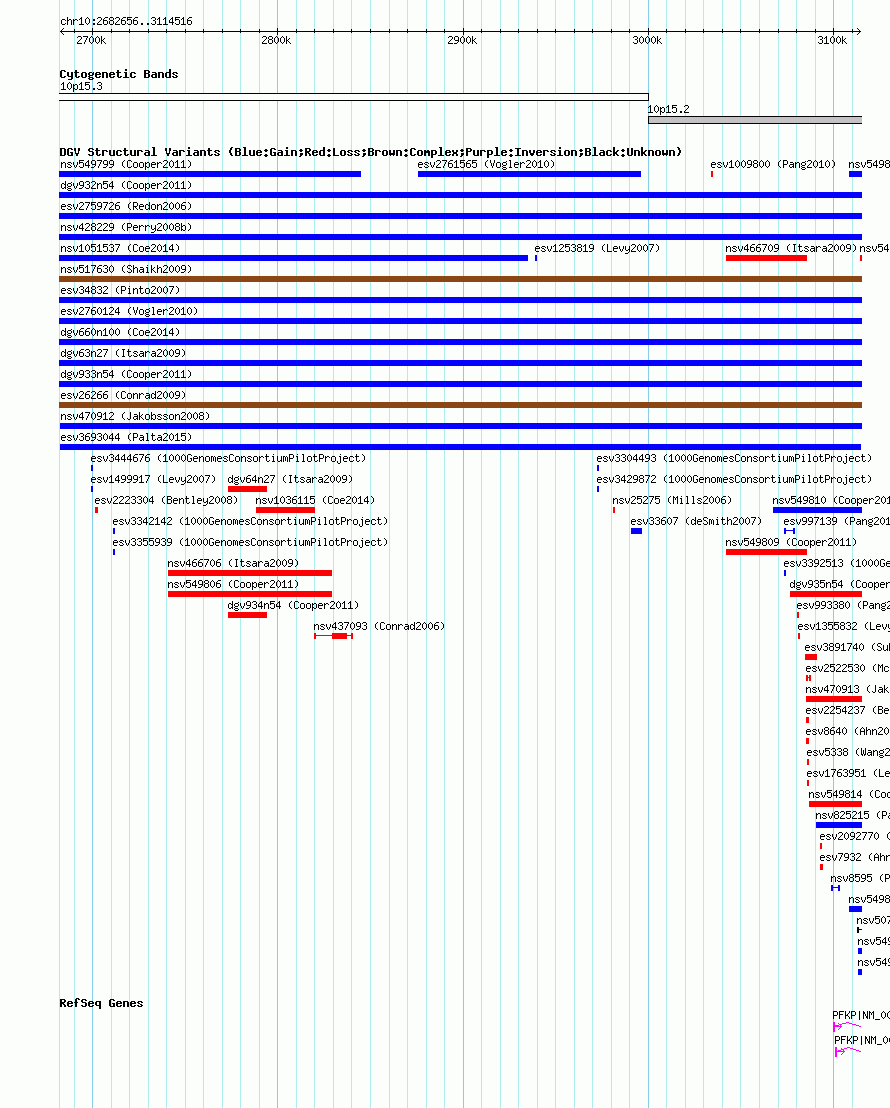This screenshot has height=1108, width=890.
Task: Click esv2223304 (Bentley2008) label
Action: pos(166,500)
